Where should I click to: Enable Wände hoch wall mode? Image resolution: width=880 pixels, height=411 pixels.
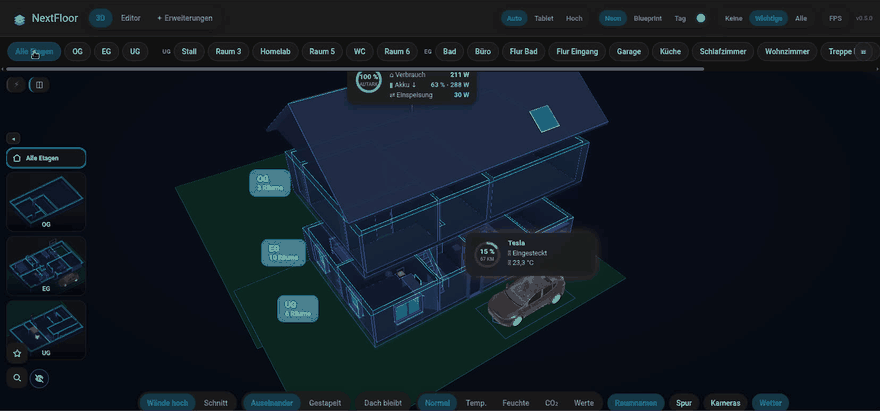(167, 403)
